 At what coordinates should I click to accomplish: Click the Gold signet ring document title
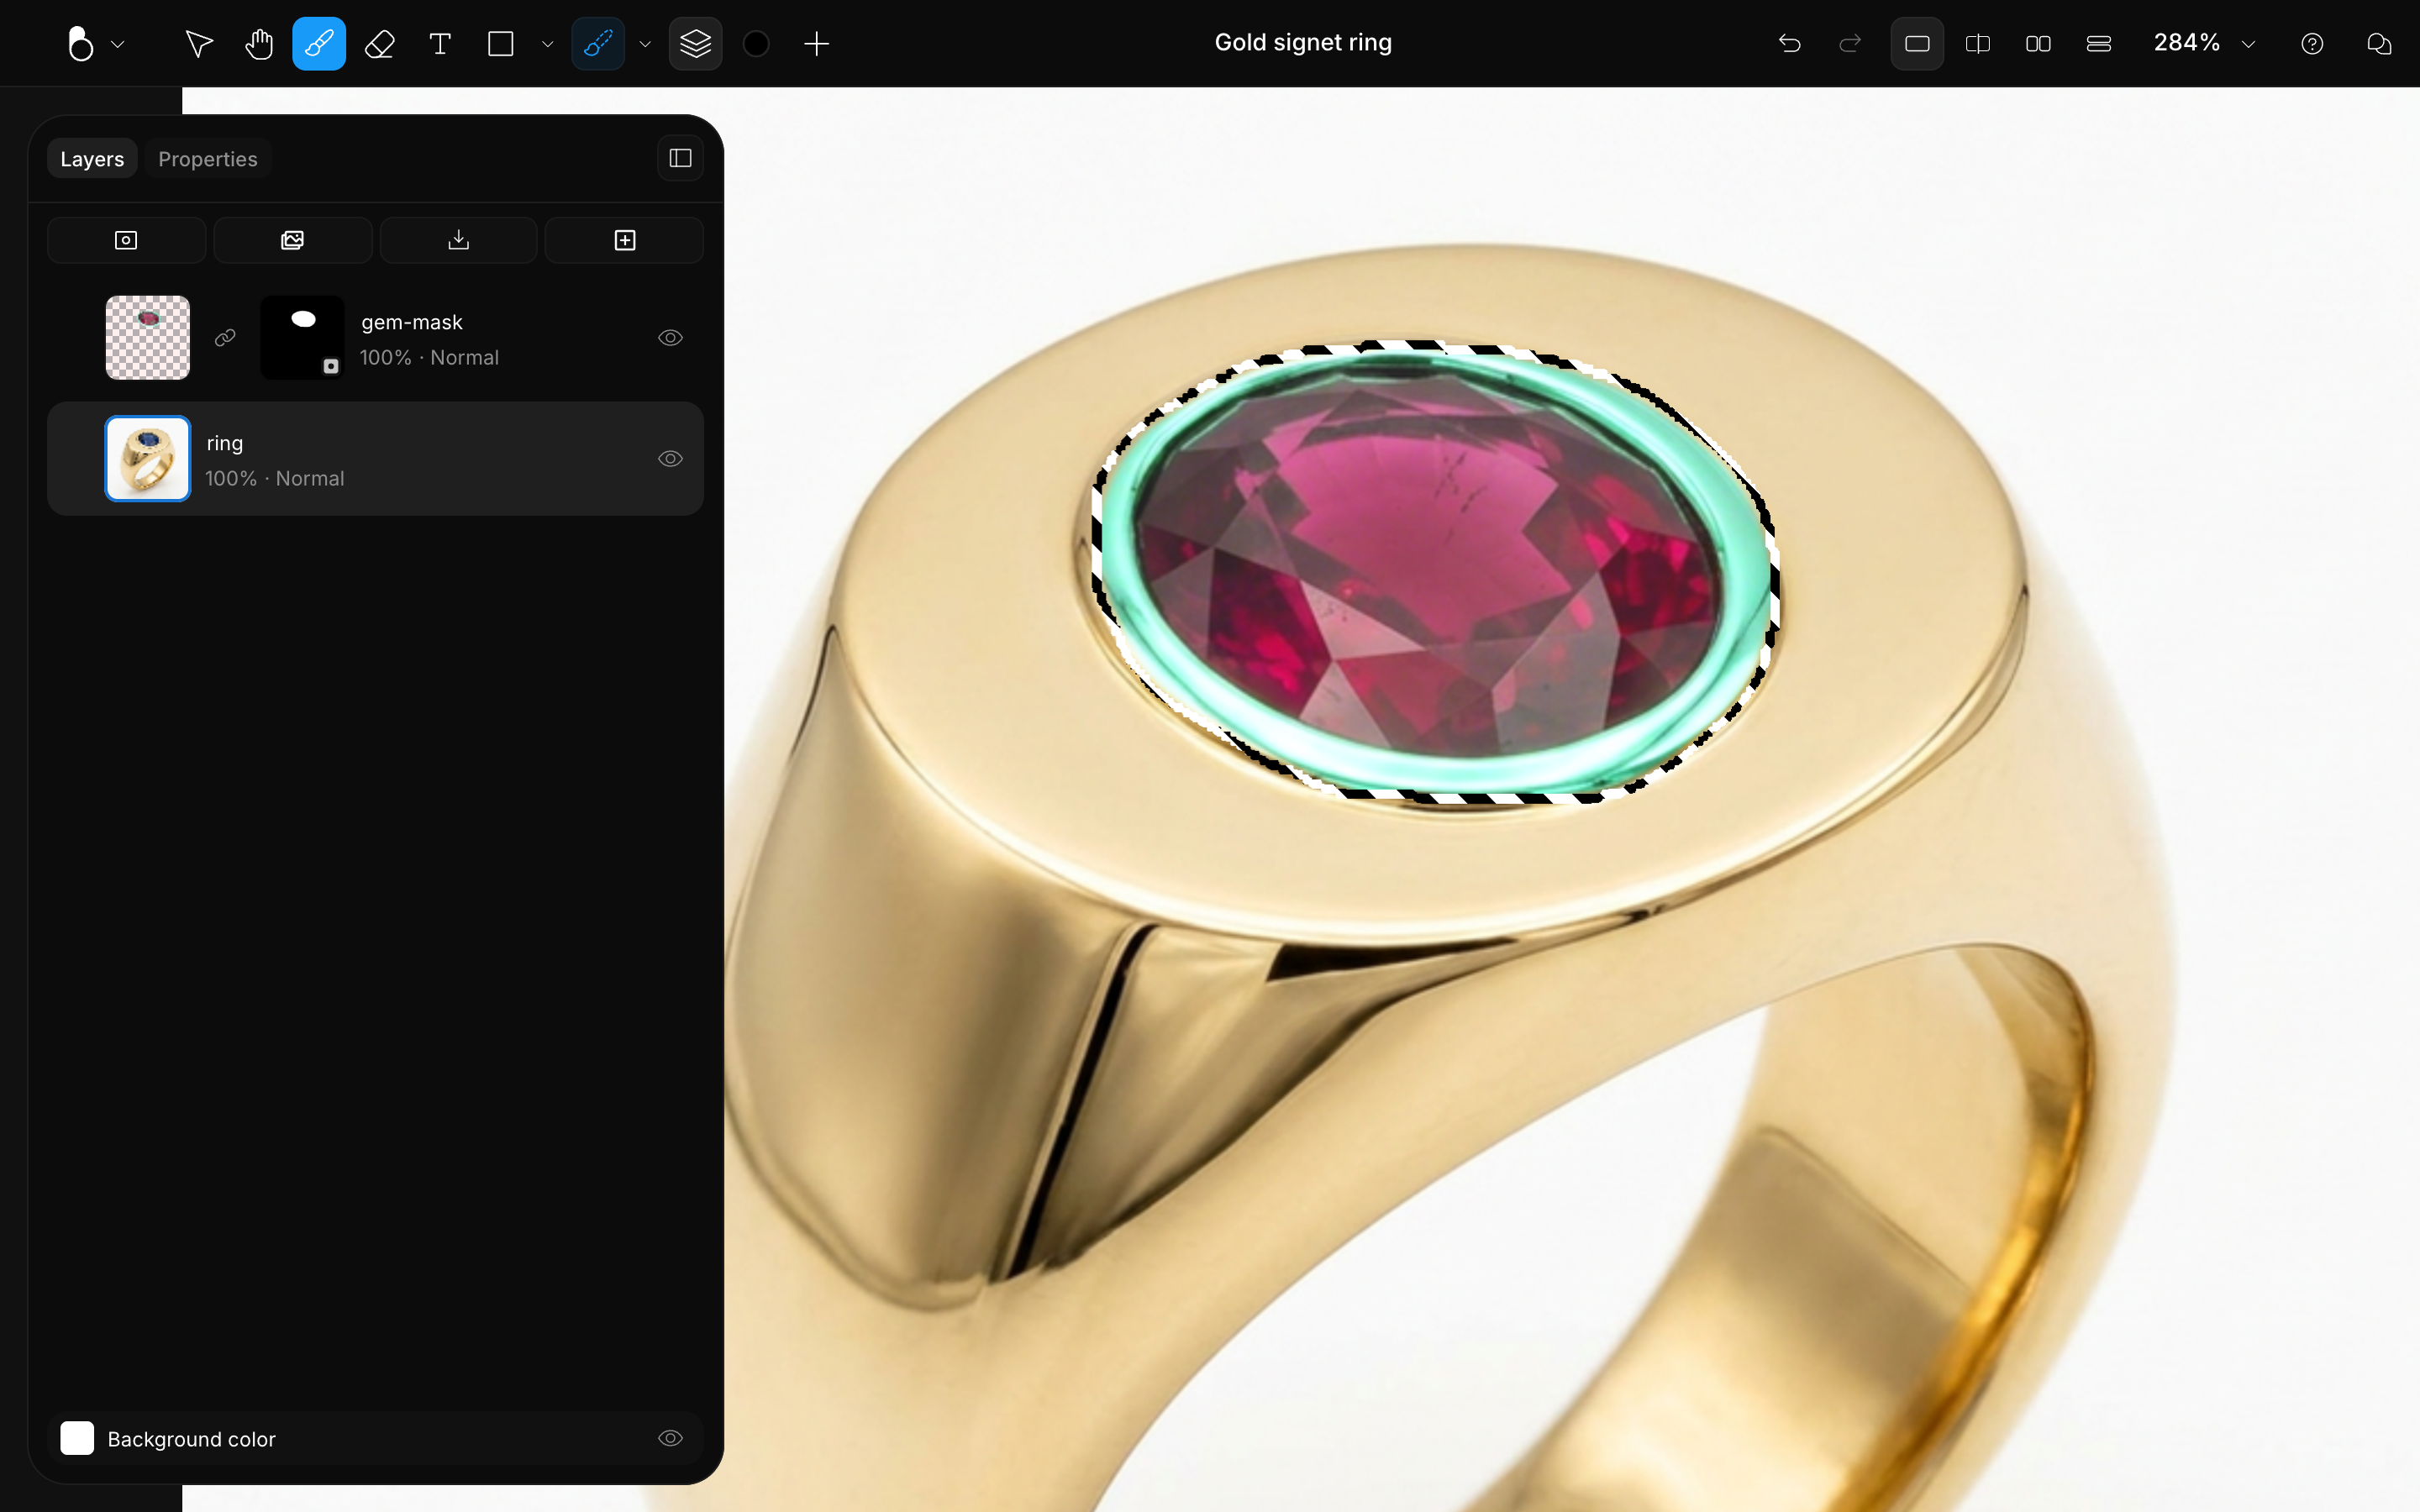(x=1303, y=43)
